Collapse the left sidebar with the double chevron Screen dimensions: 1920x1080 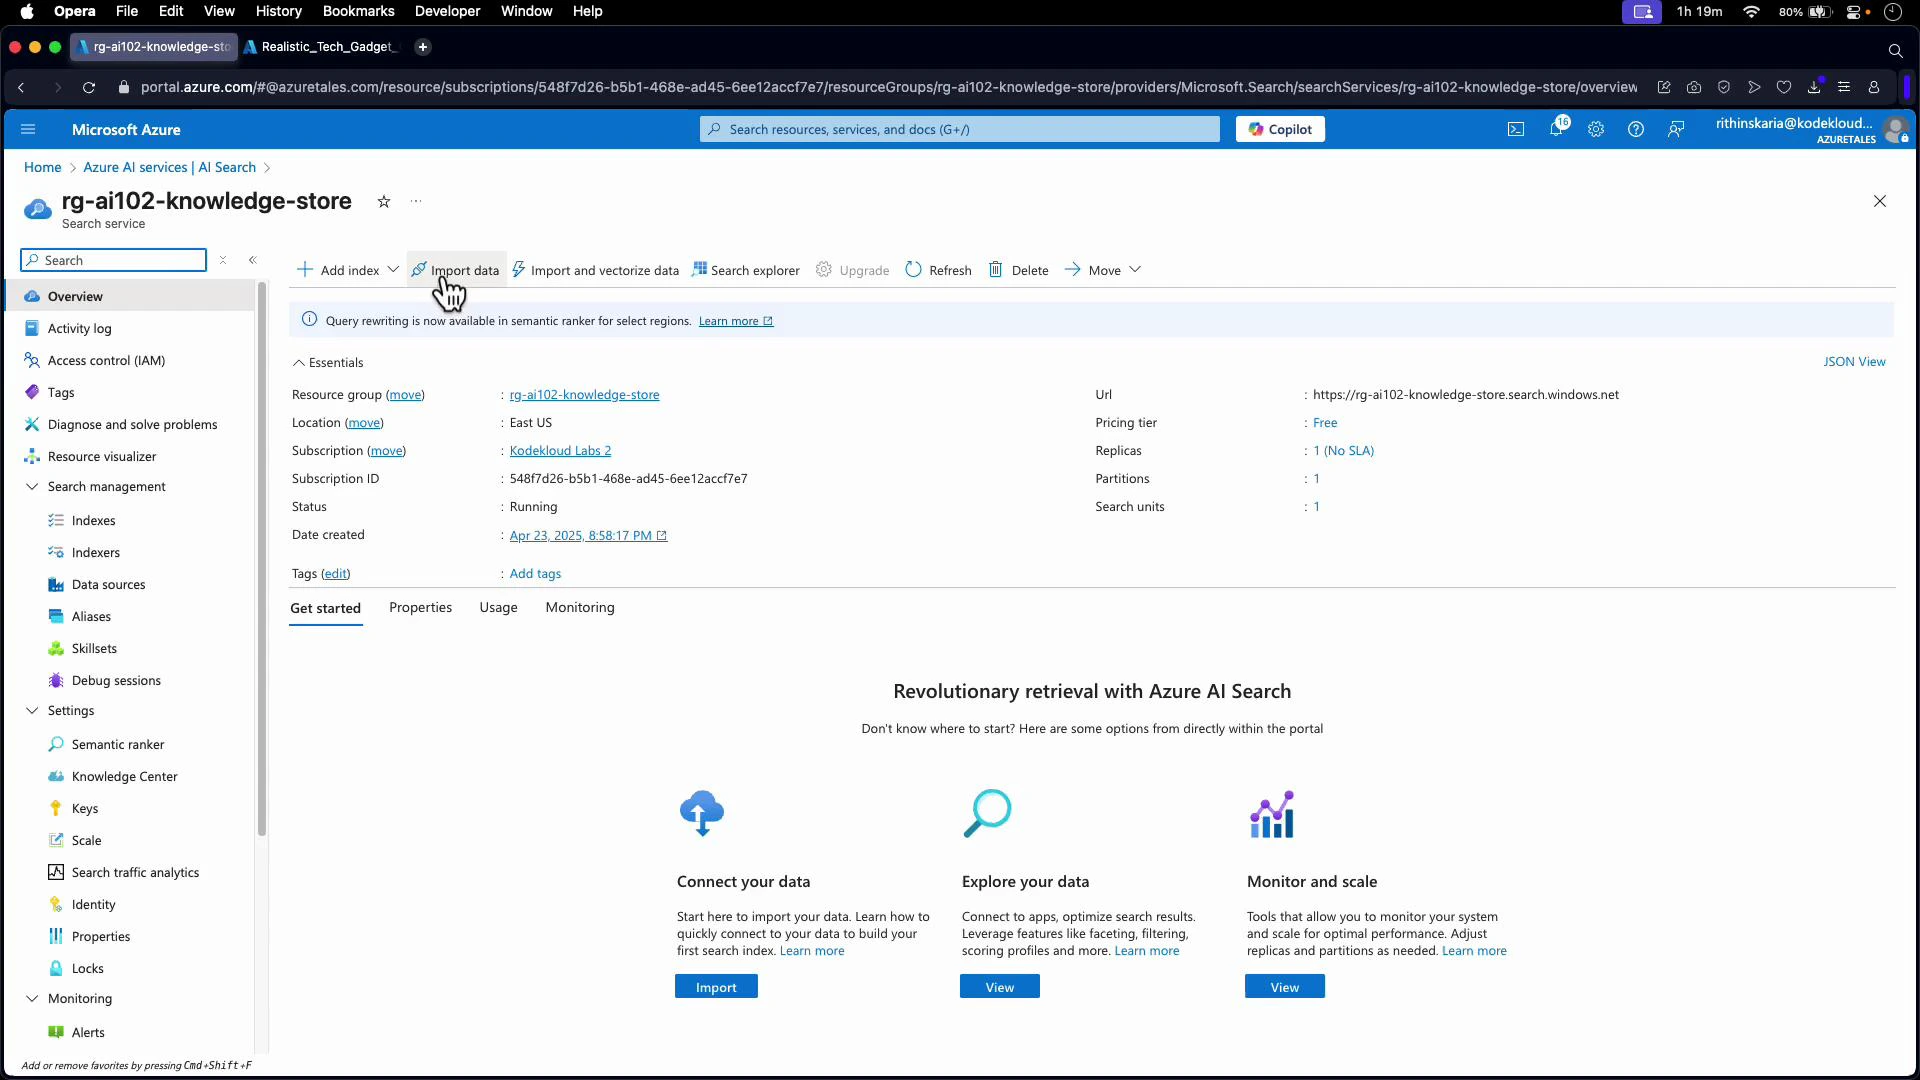click(253, 259)
